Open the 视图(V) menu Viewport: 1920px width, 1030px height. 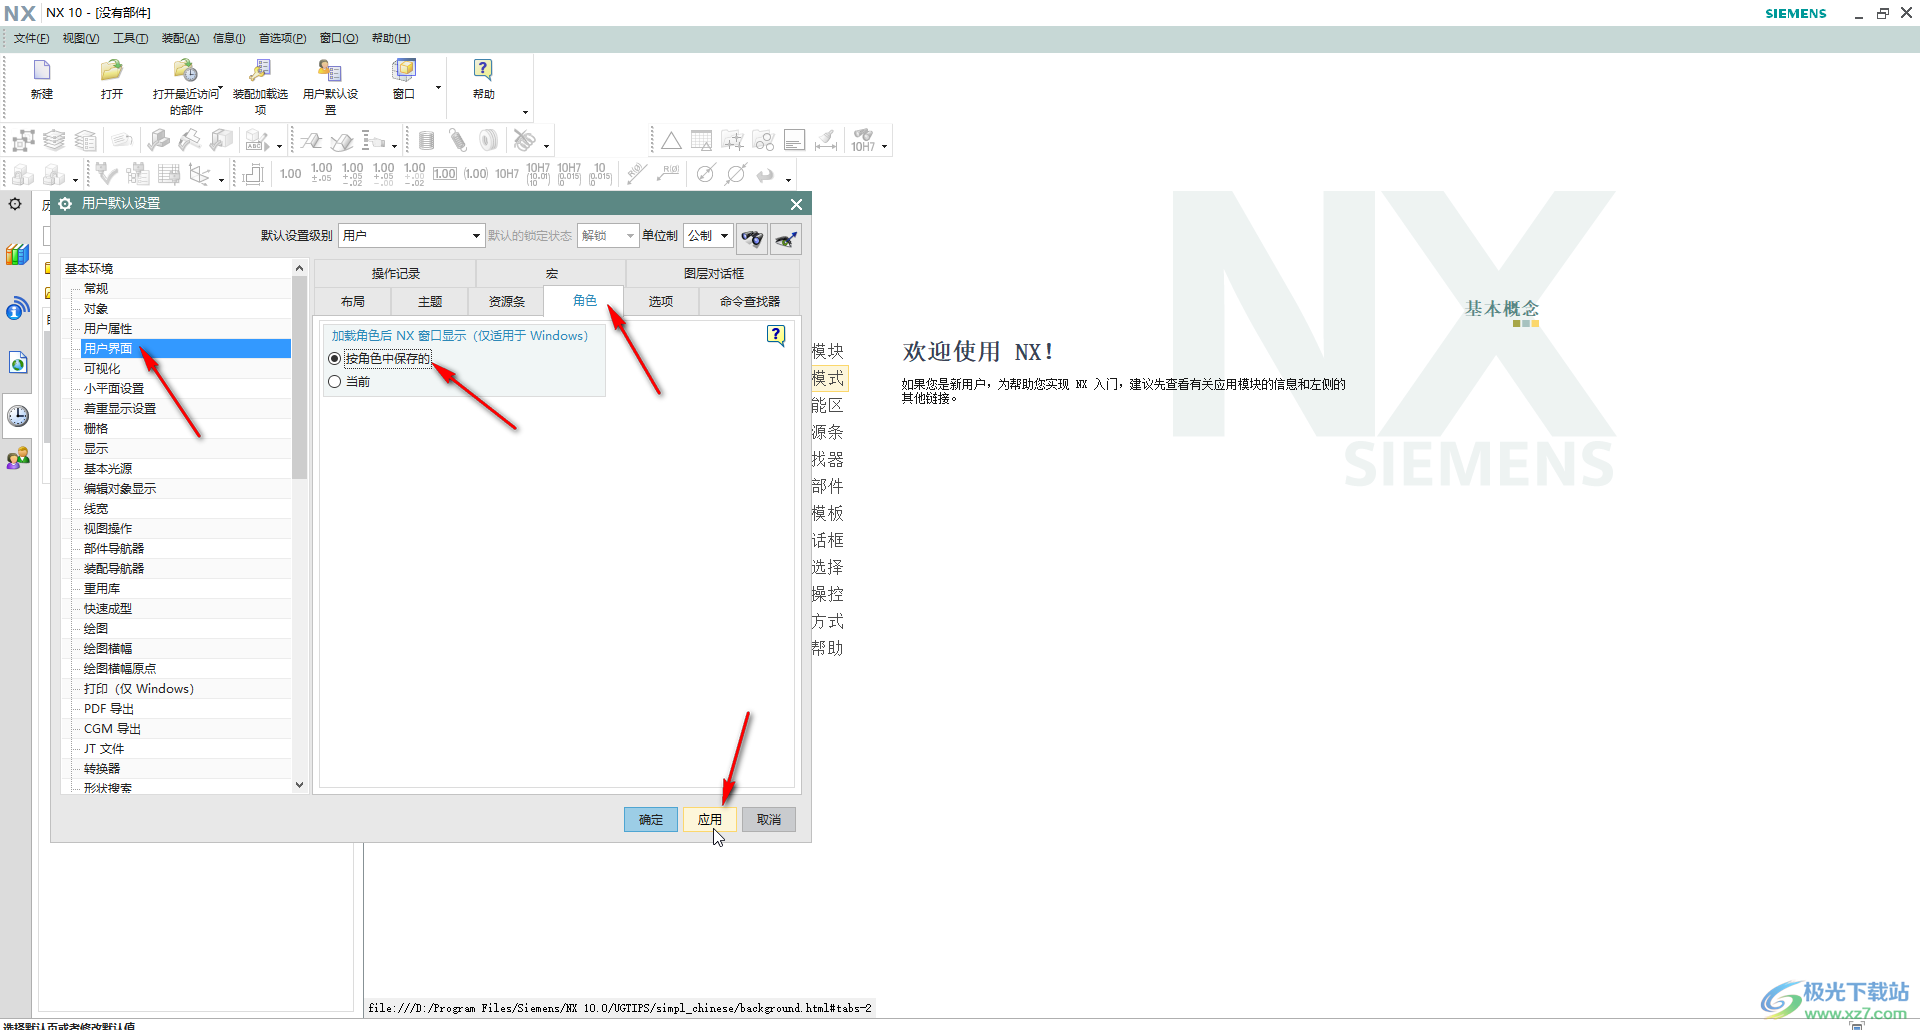81,38
